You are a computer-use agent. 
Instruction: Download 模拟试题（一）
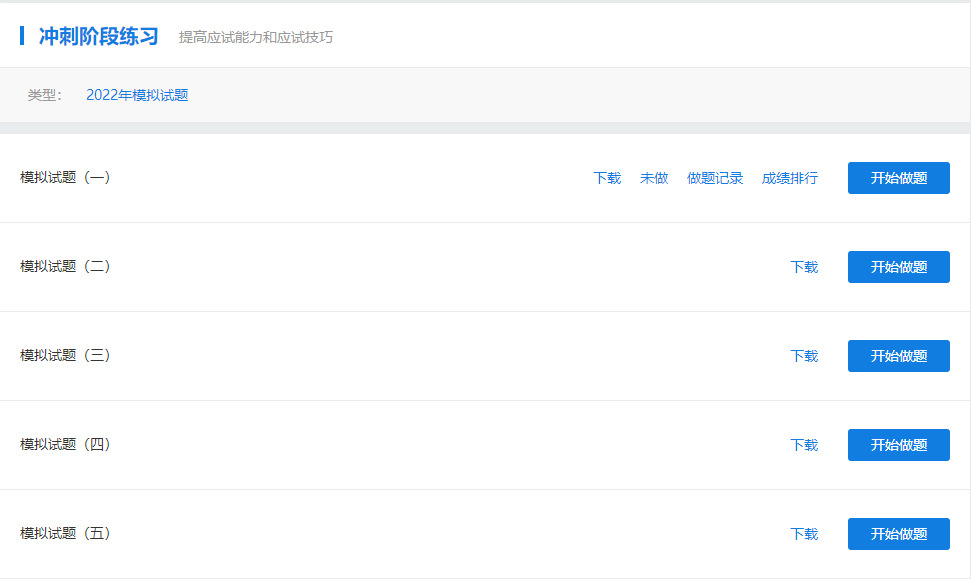tap(606, 178)
